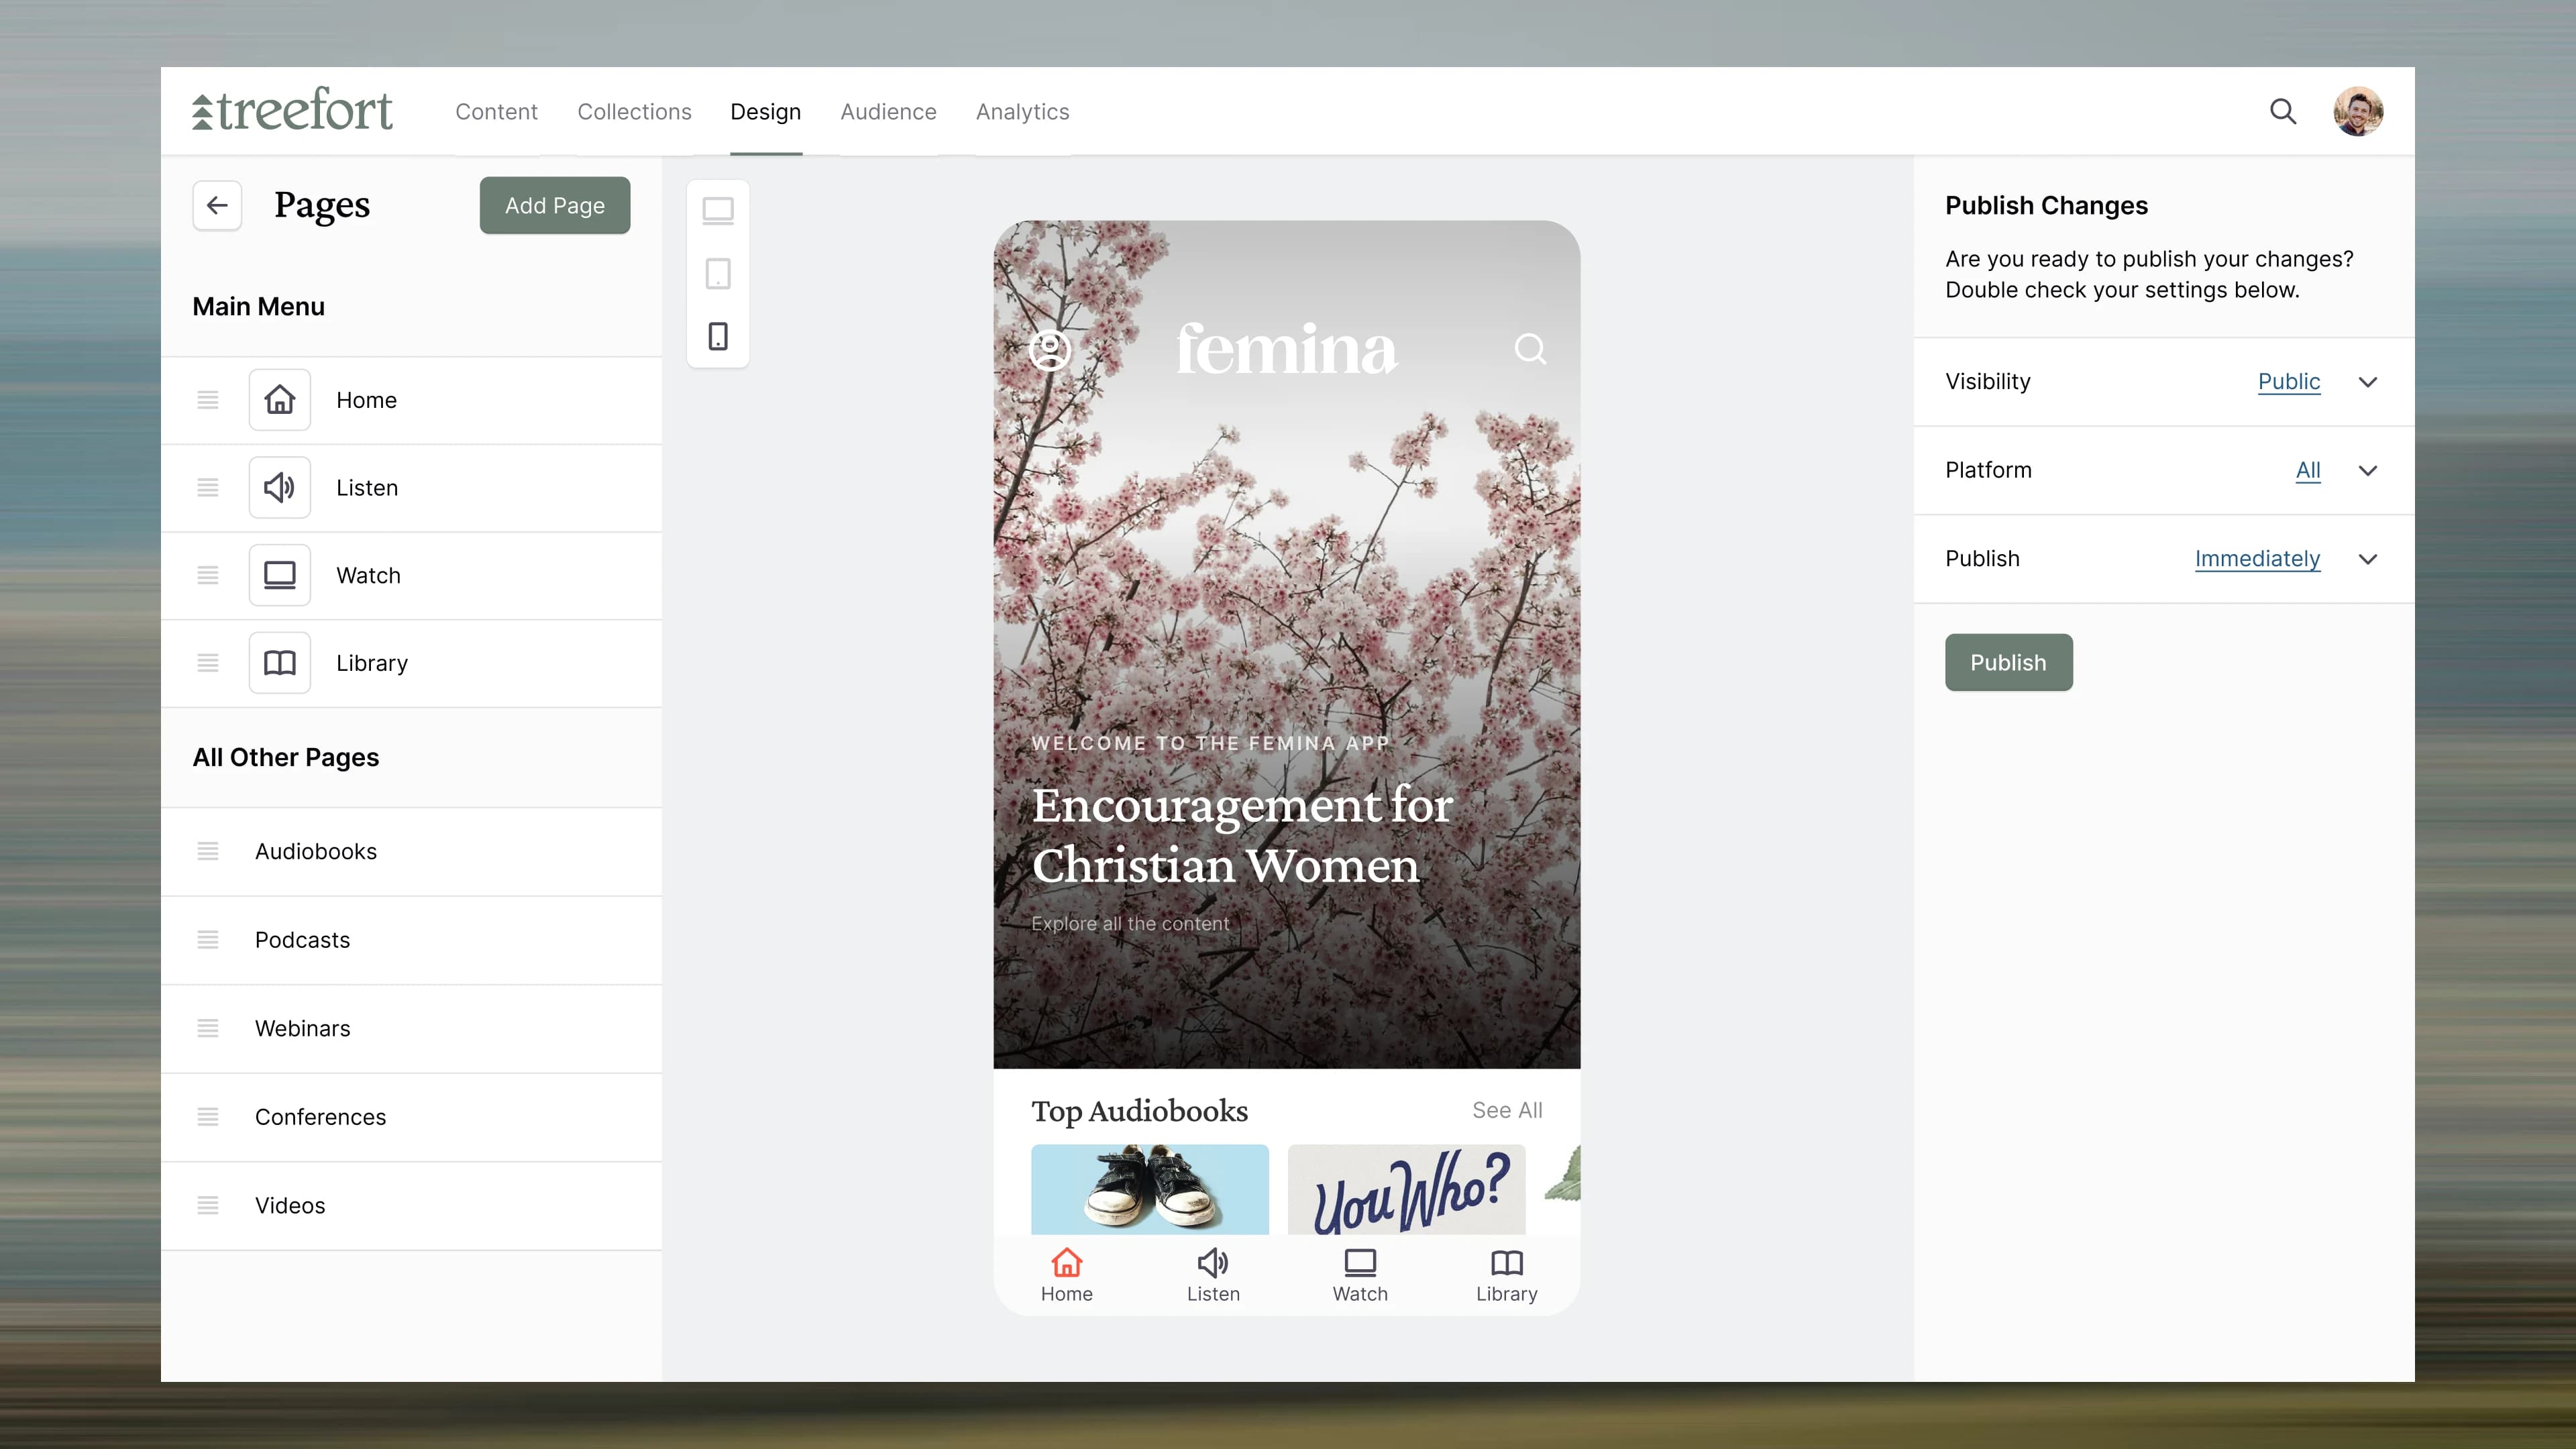The width and height of the screenshot is (2576, 1449).
Task: Open the You Who? audiobook cover
Action: point(1406,1189)
